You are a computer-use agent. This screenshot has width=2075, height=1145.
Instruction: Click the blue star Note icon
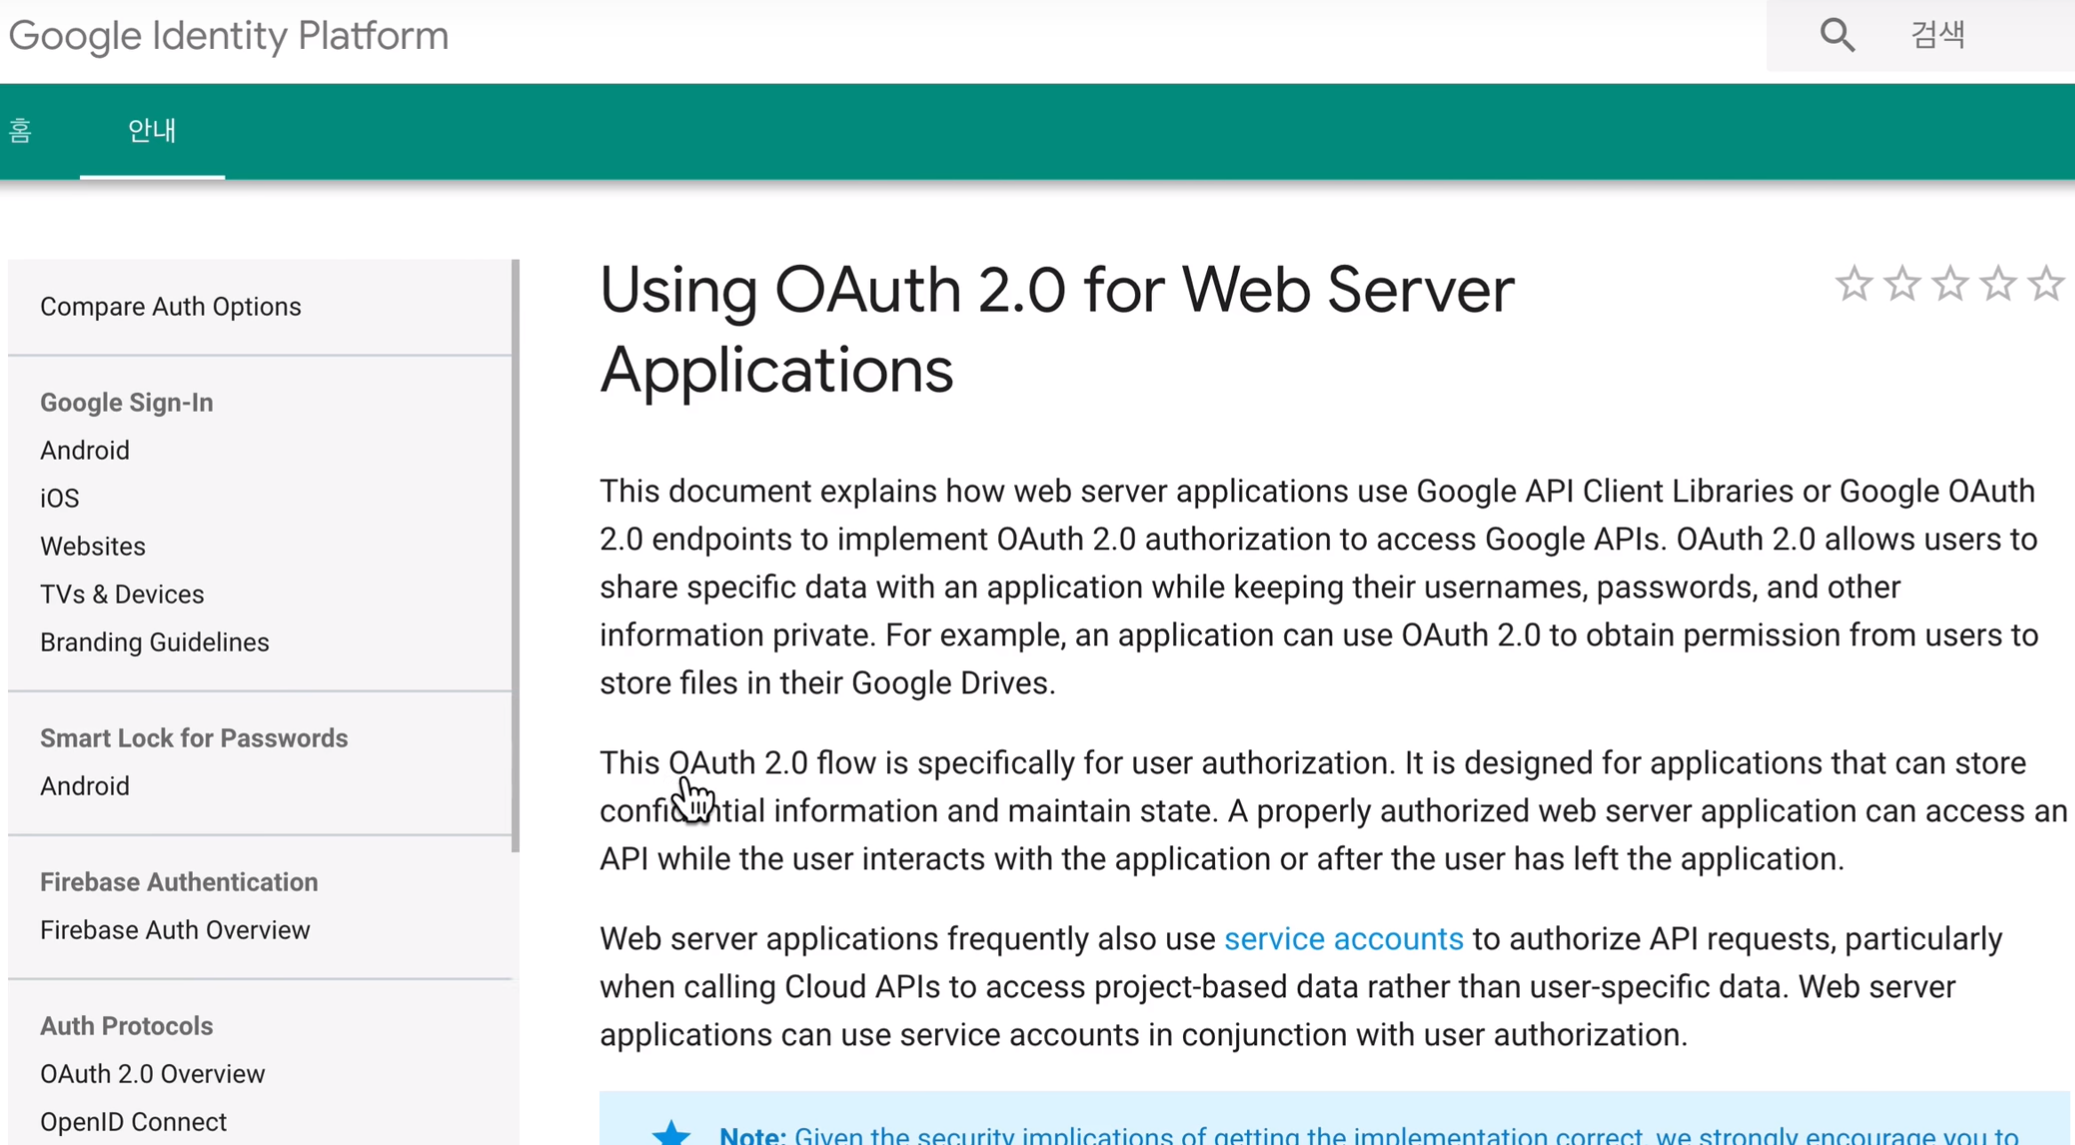[x=671, y=1133]
